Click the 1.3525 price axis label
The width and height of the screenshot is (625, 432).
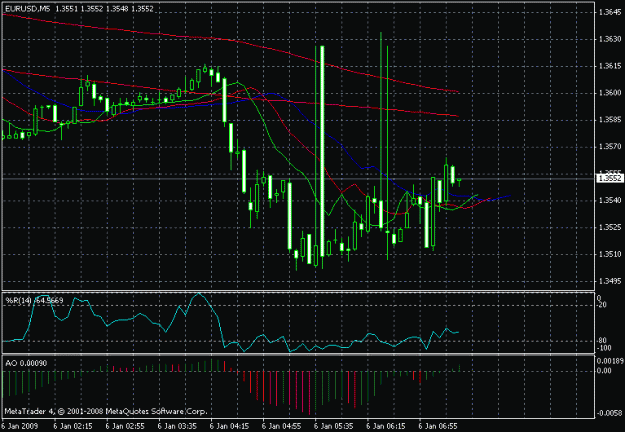[x=609, y=227]
